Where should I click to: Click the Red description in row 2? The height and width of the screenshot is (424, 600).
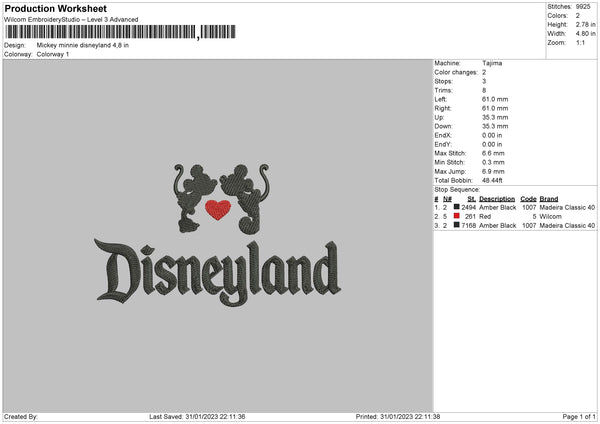[485, 217]
